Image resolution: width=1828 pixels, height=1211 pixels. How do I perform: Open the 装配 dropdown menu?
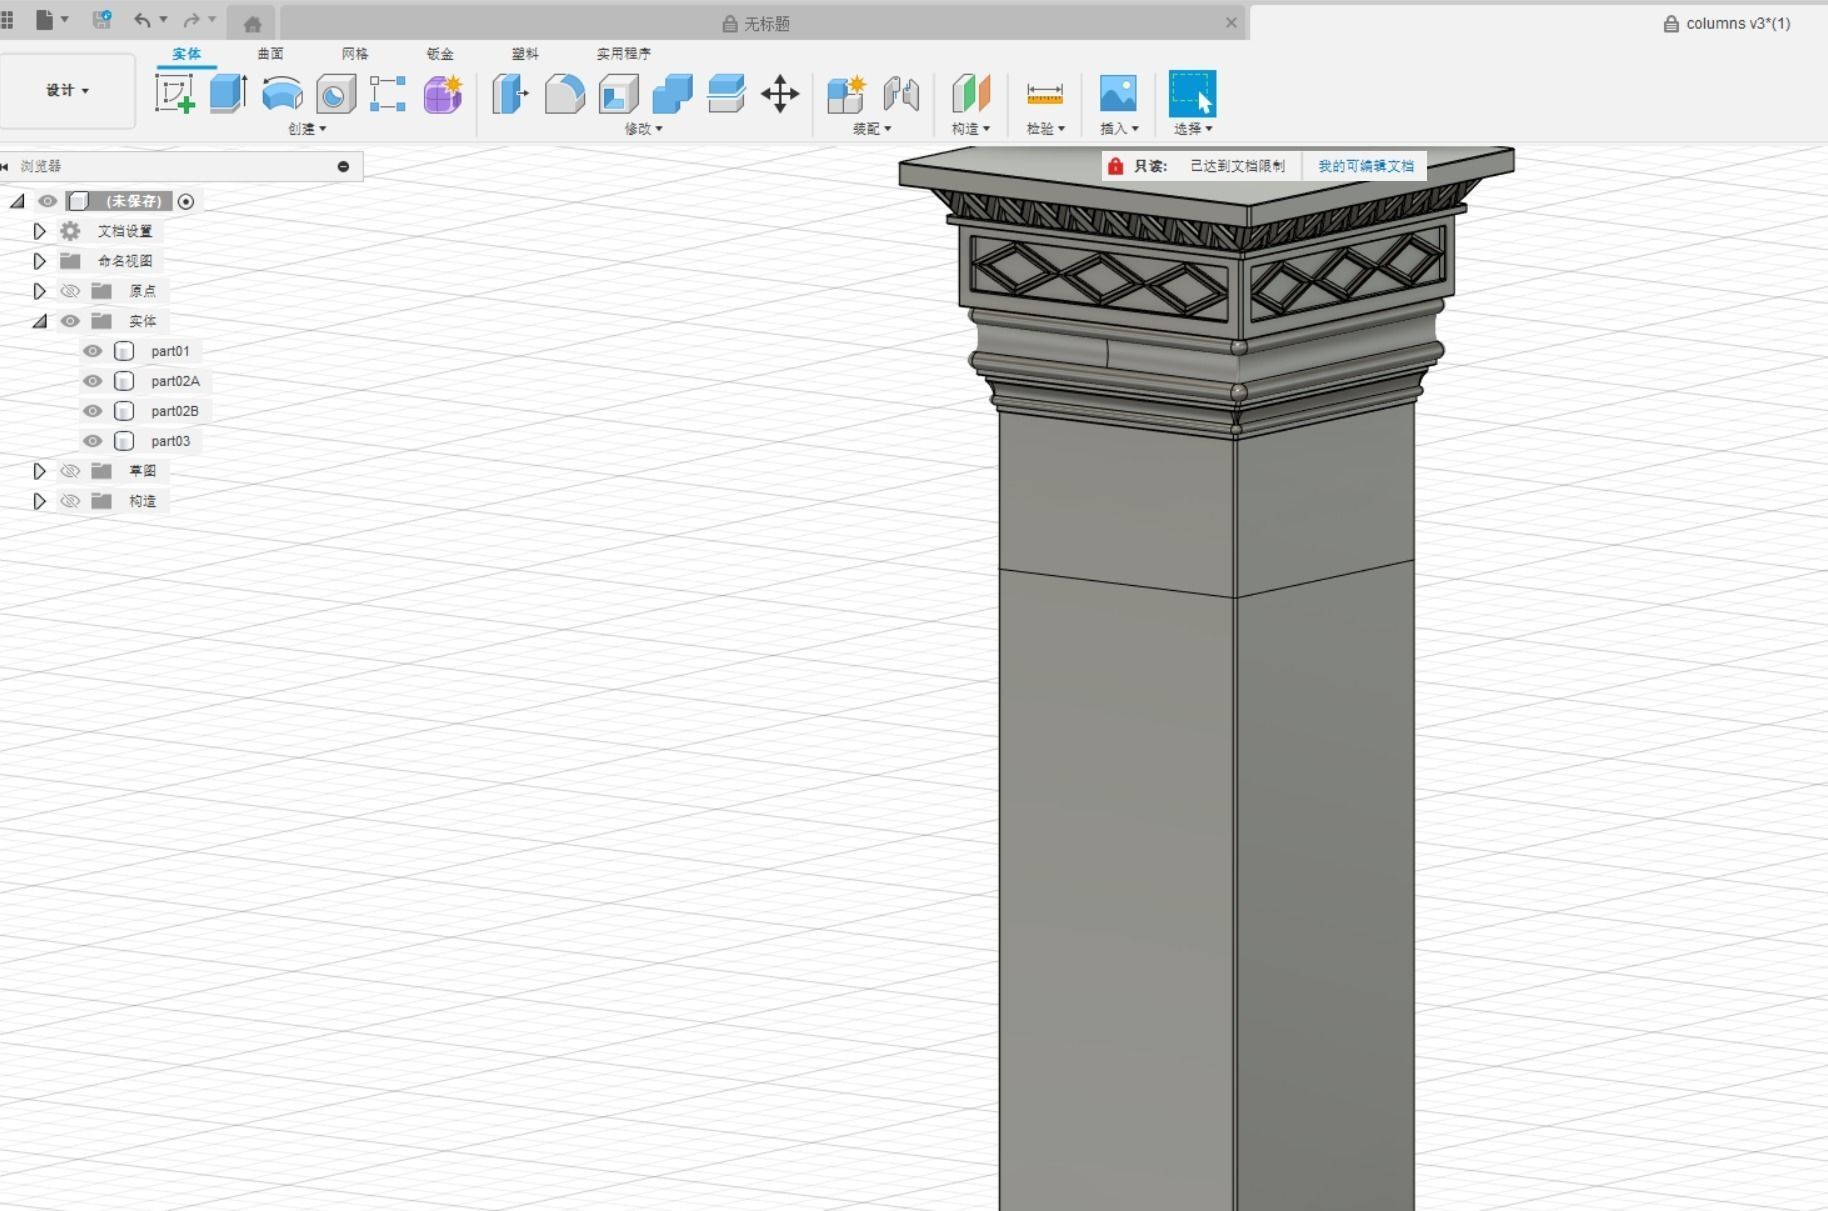tap(871, 129)
